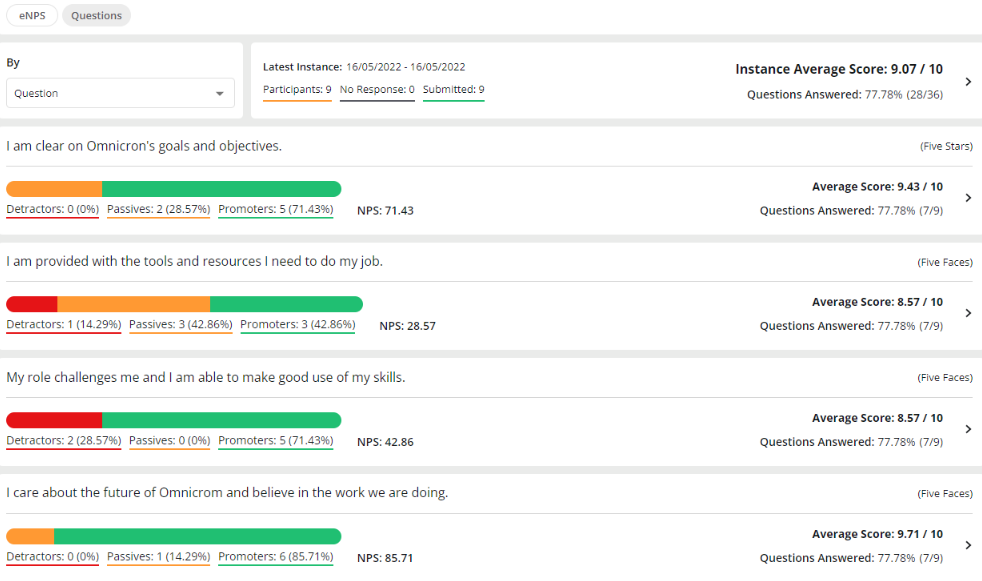
Task: Expand the goals and objectives question chevron
Action: (x=967, y=198)
